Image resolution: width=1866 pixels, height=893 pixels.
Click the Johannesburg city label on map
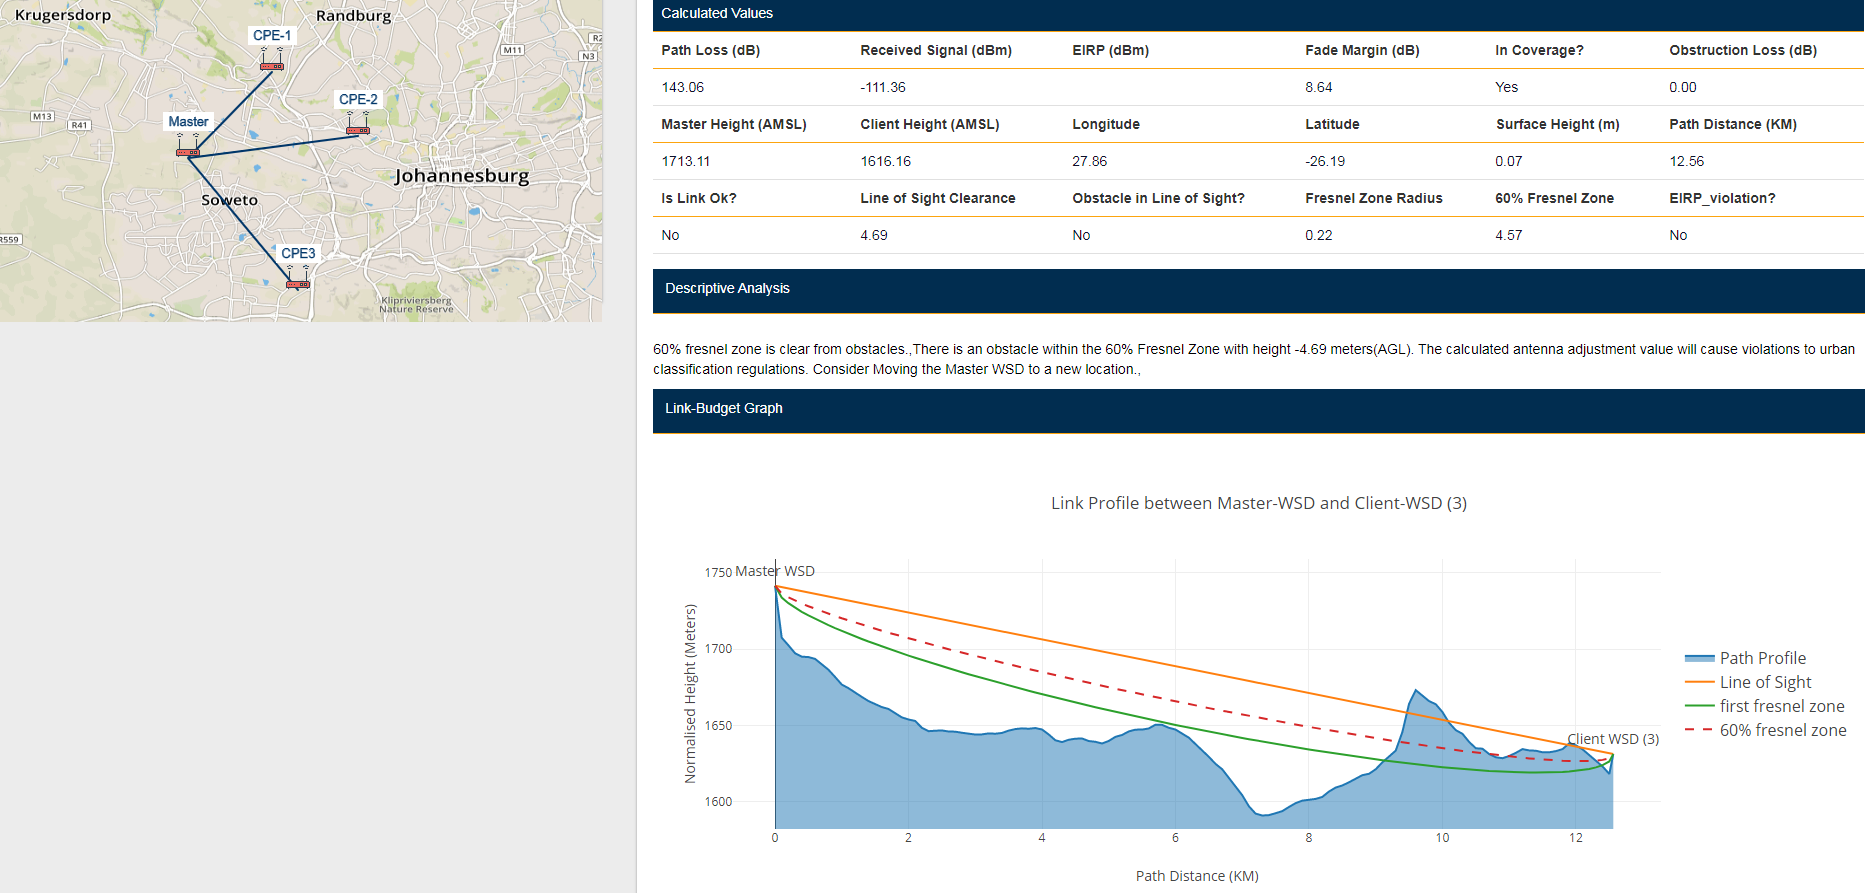point(461,176)
